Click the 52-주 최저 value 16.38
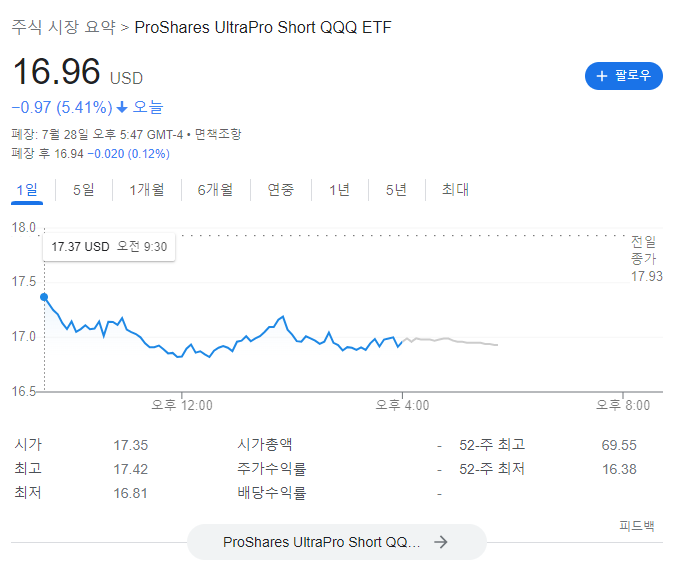Image resolution: width=673 pixels, height=584 pixels. [x=619, y=469]
